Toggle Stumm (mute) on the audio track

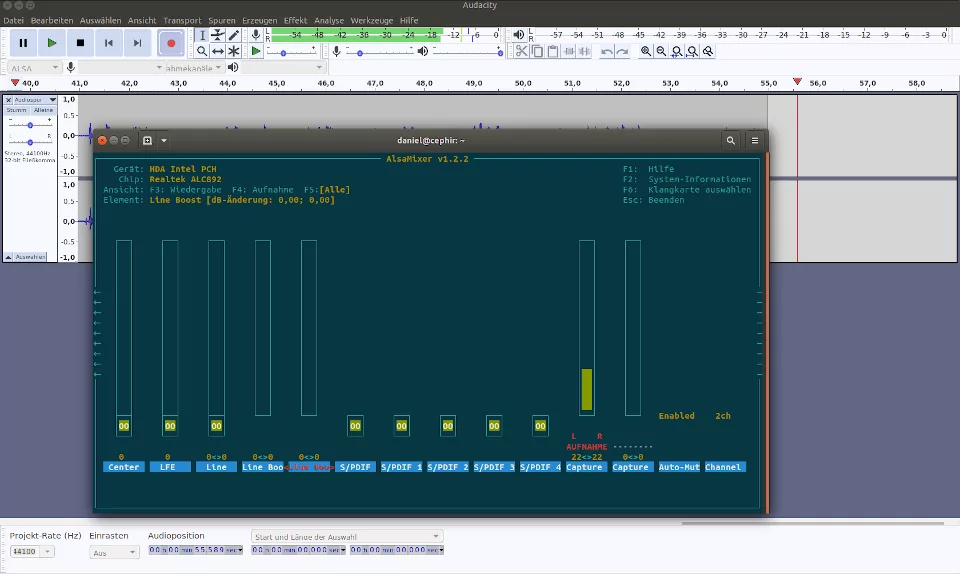tap(17, 110)
